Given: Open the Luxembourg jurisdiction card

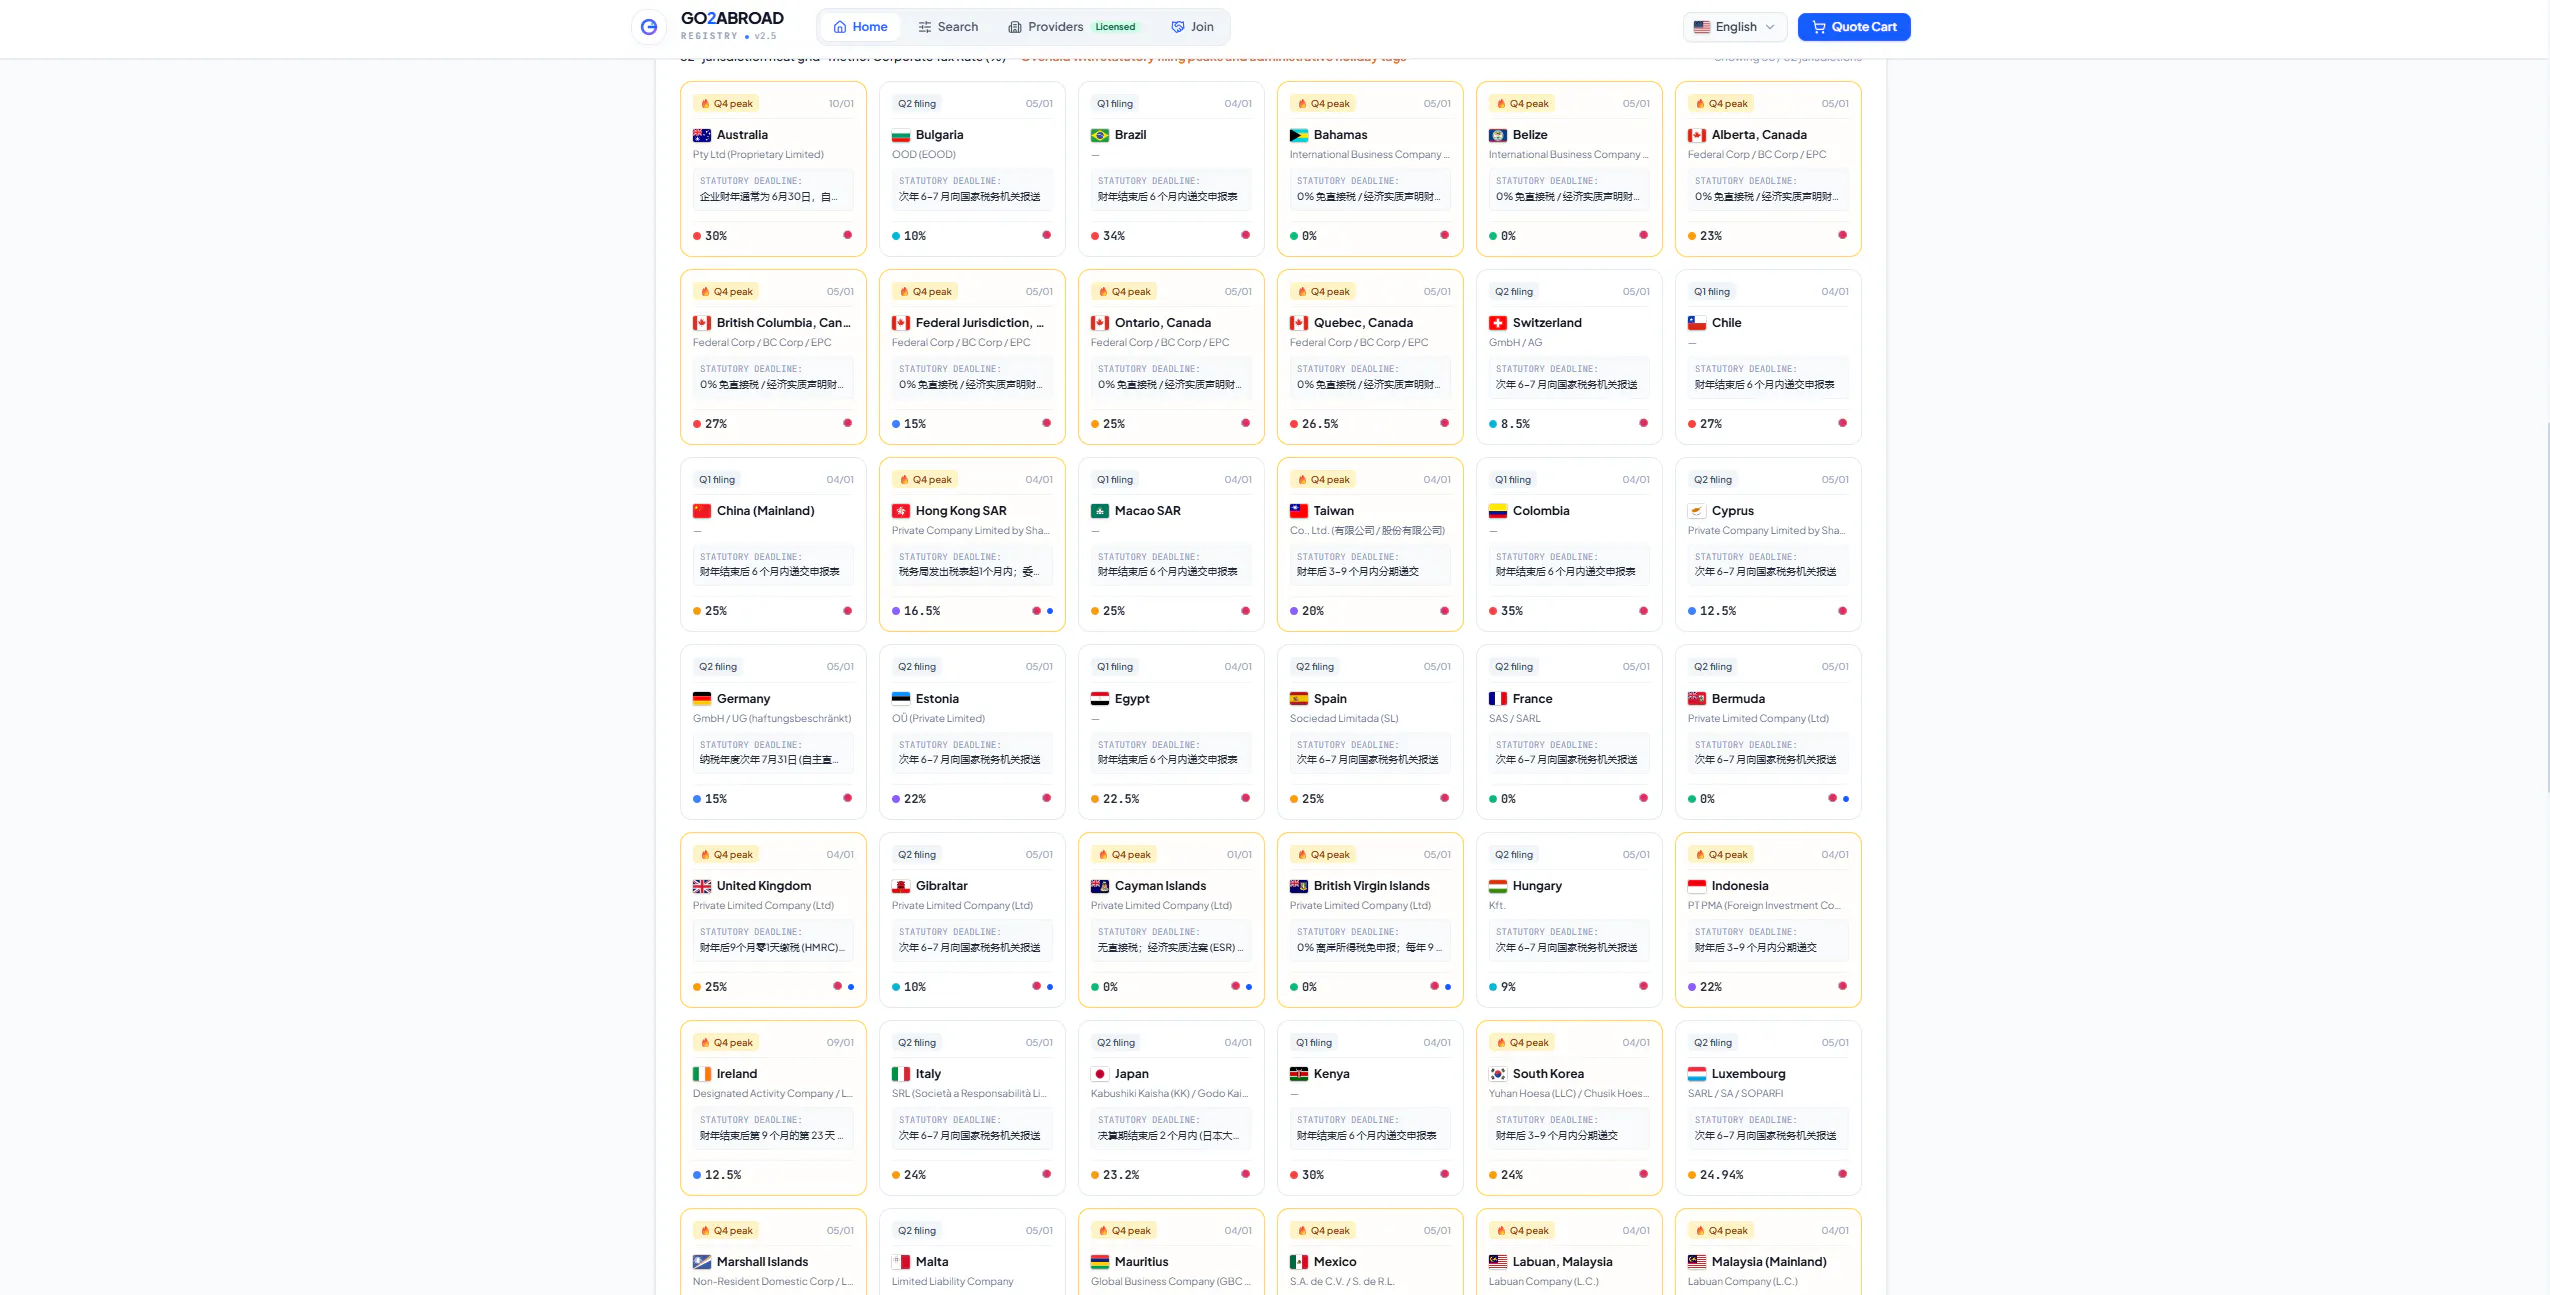Looking at the screenshot, I should click(x=1768, y=1108).
